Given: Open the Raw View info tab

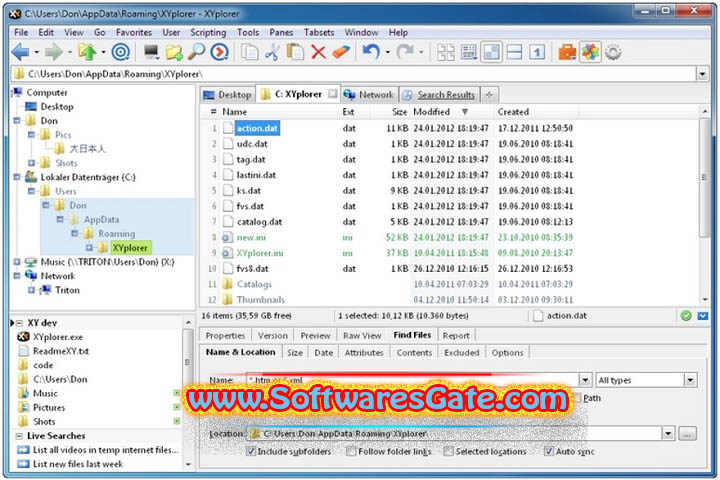Looking at the screenshot, I should [x=362, y=336].
